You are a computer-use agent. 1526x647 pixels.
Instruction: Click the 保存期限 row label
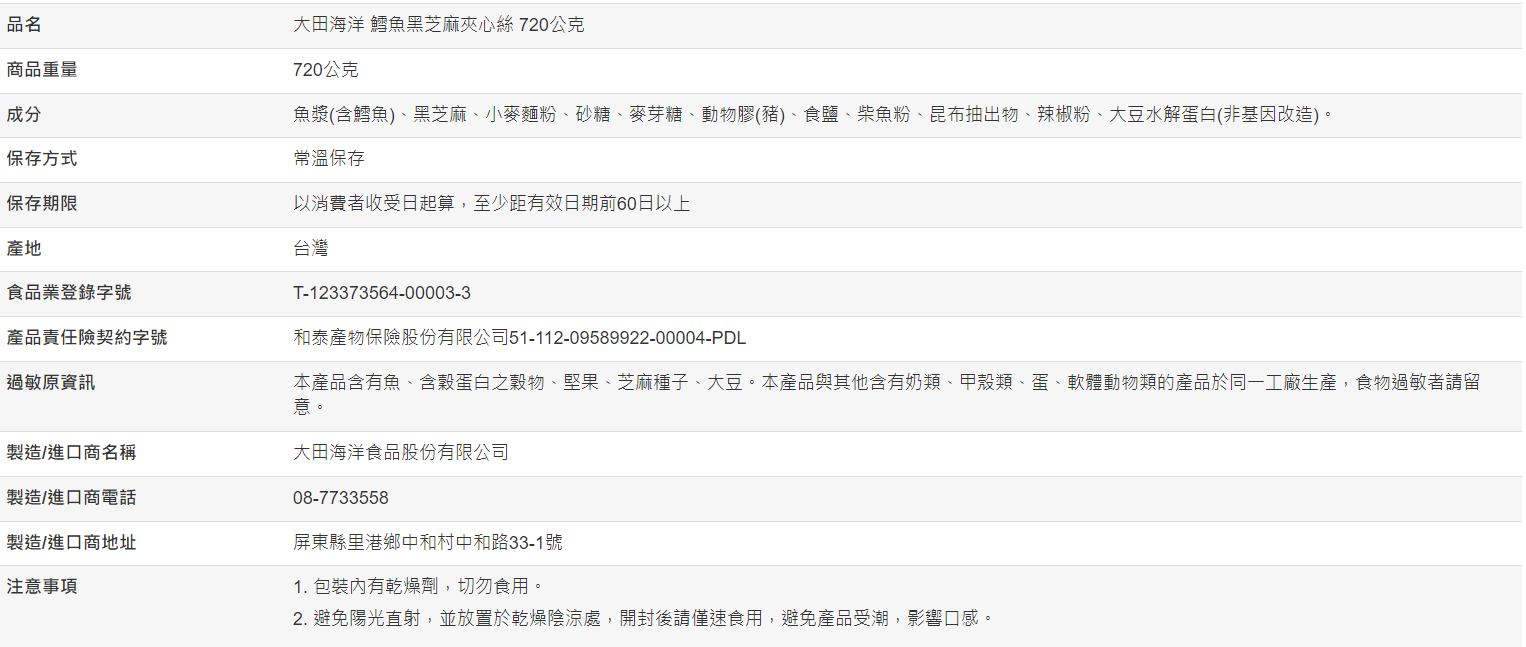(x=42, y=204)
